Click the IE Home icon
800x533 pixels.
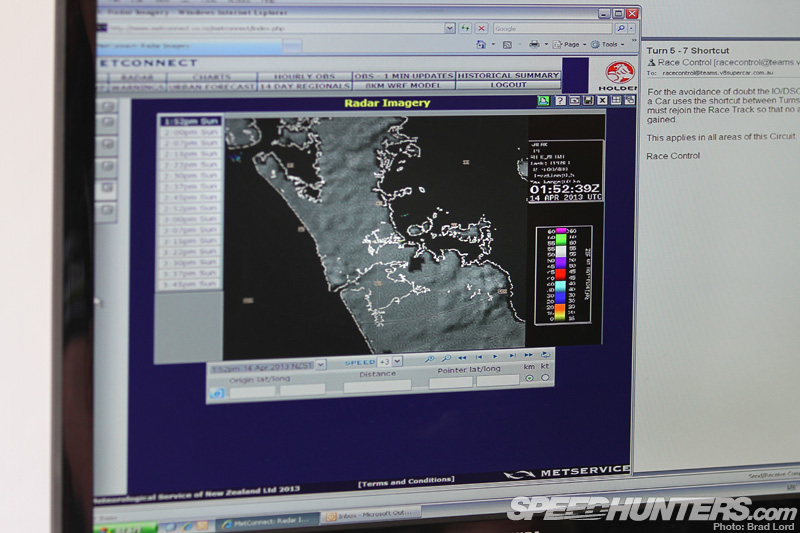coord(481,45)
